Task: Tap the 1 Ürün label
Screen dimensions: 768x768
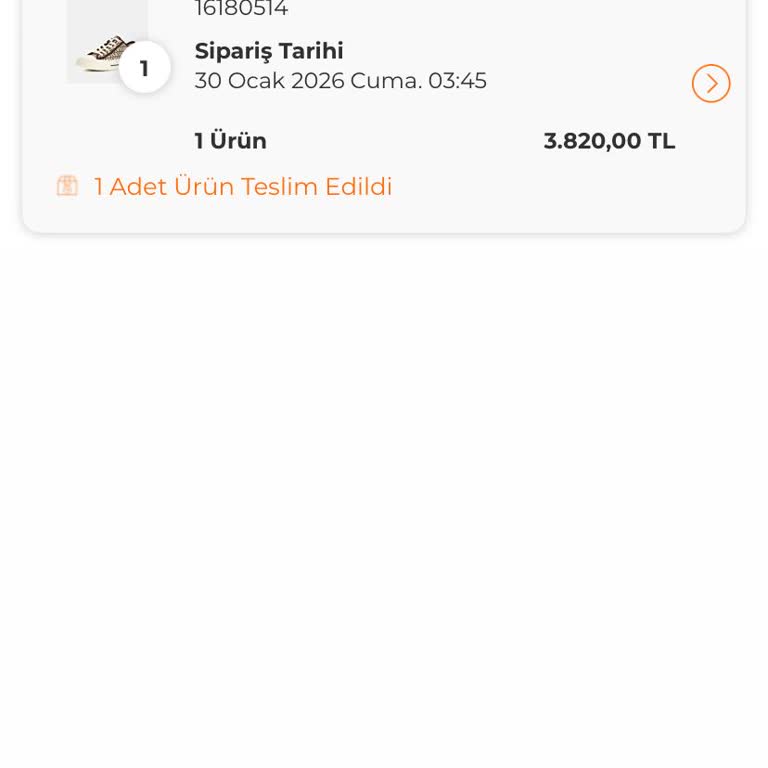Action: (x=231, y=141)
